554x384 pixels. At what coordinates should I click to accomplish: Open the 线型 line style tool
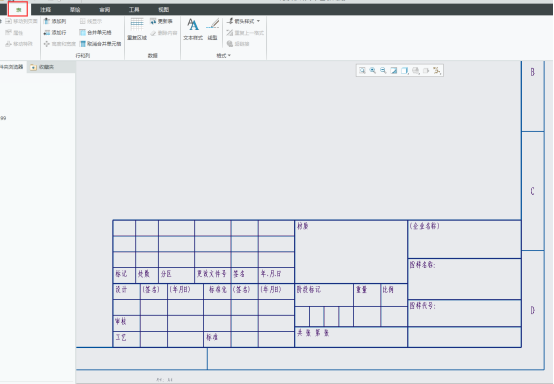pos(212,29)
